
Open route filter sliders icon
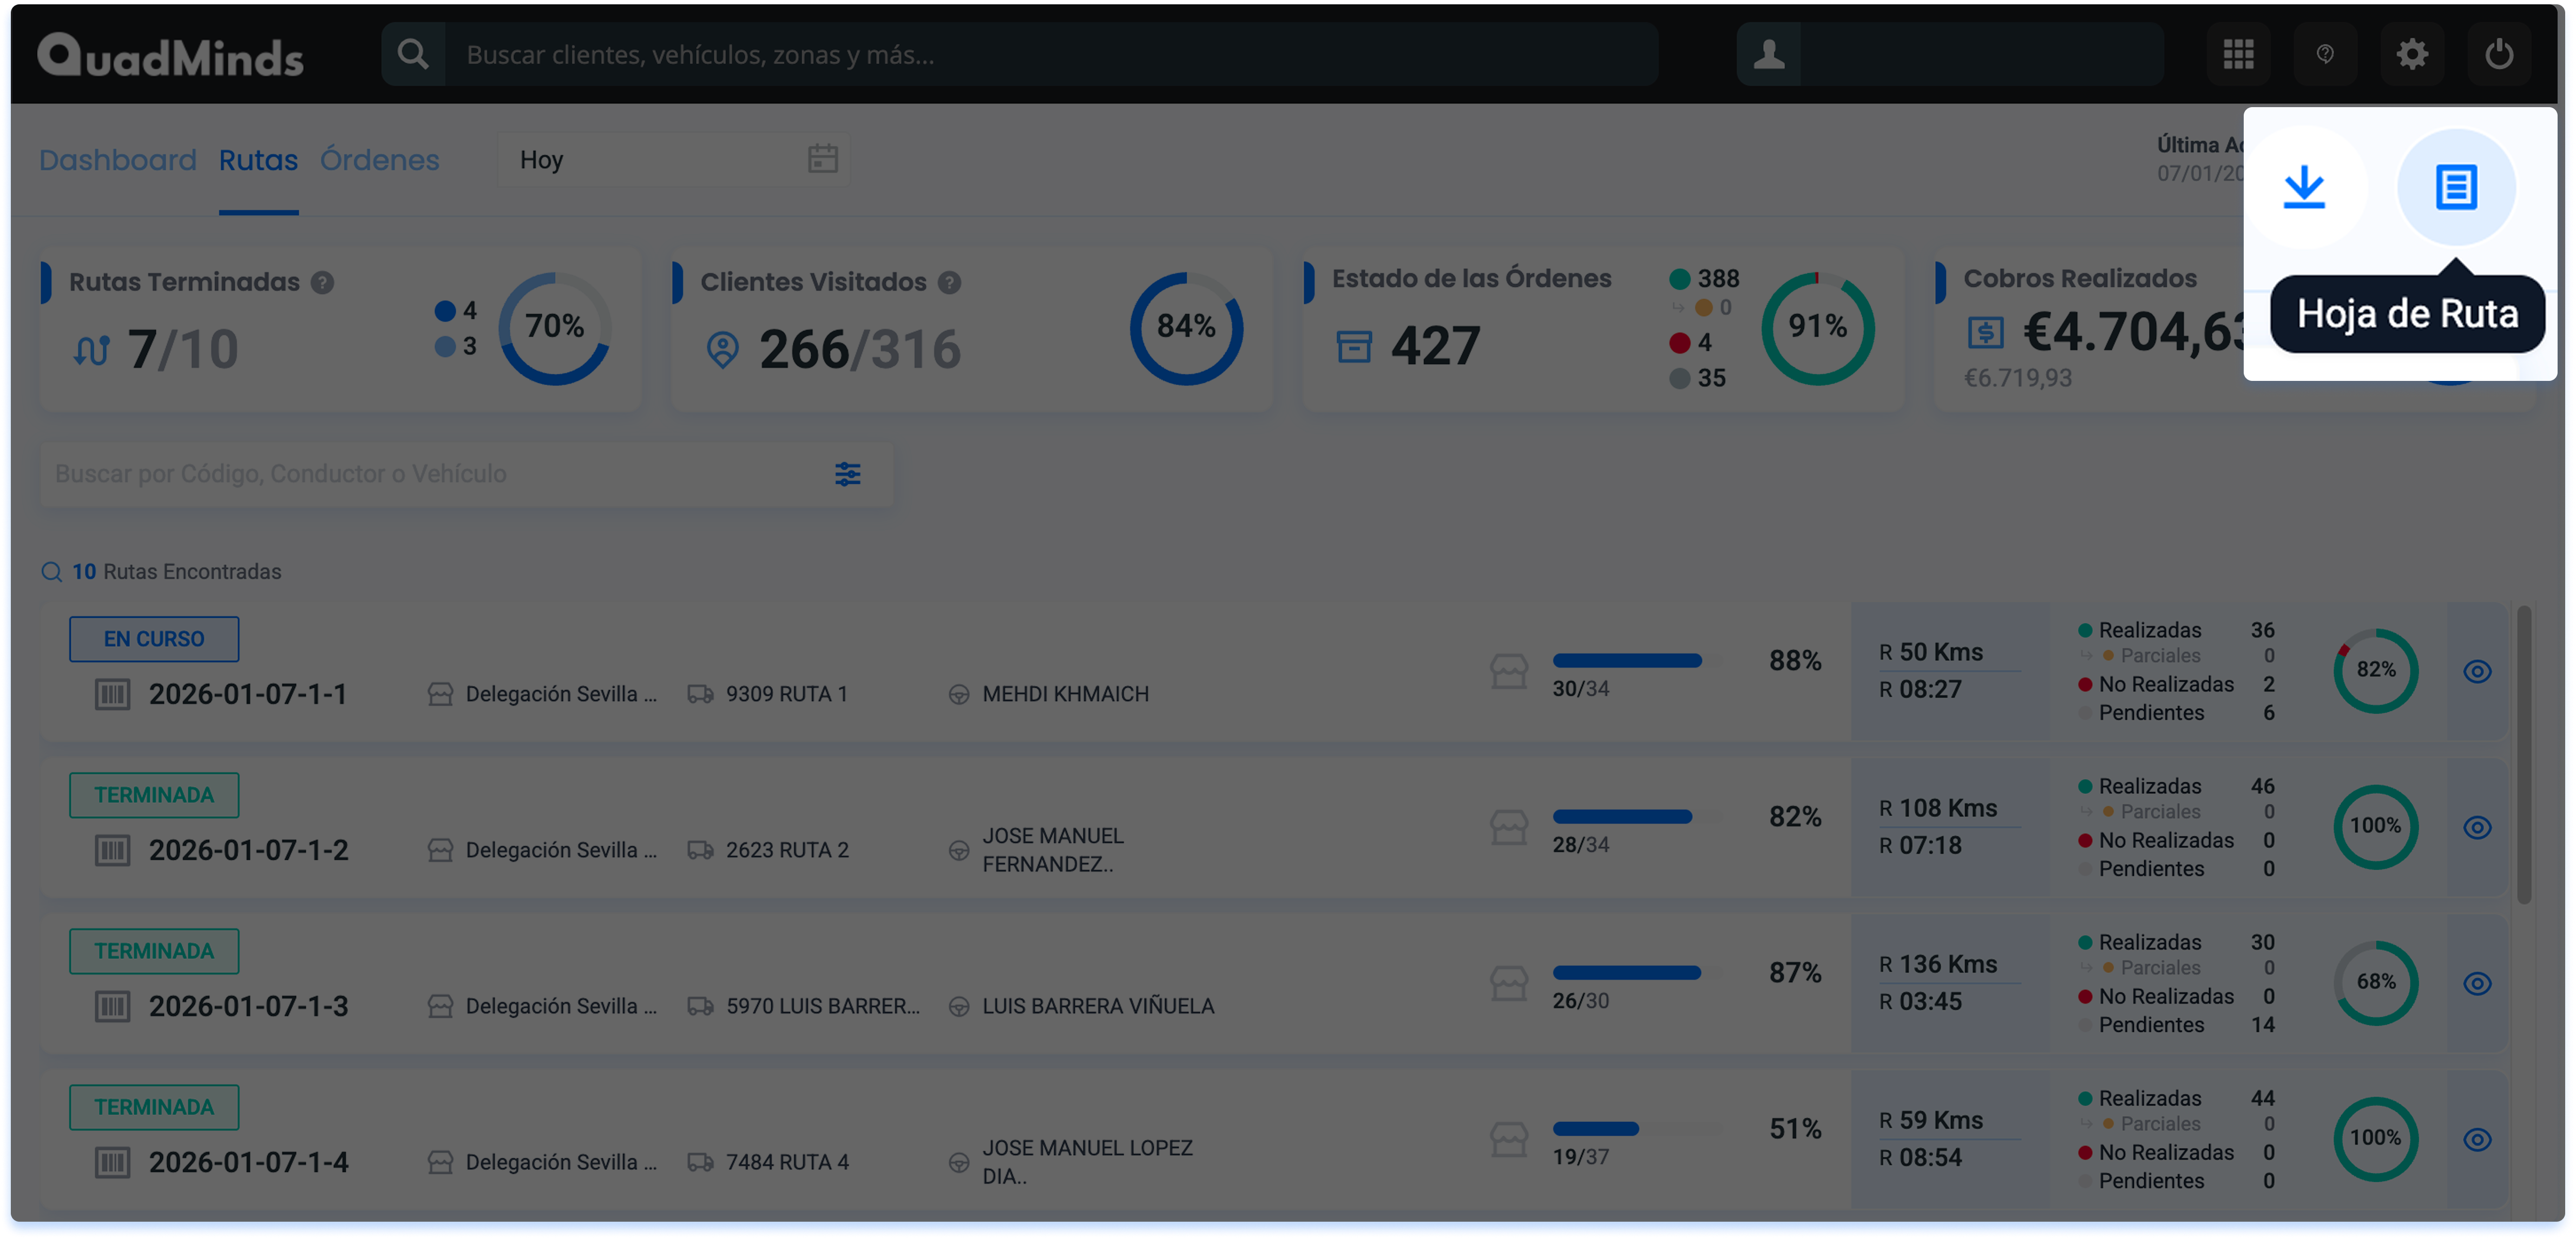coord(847,474)
